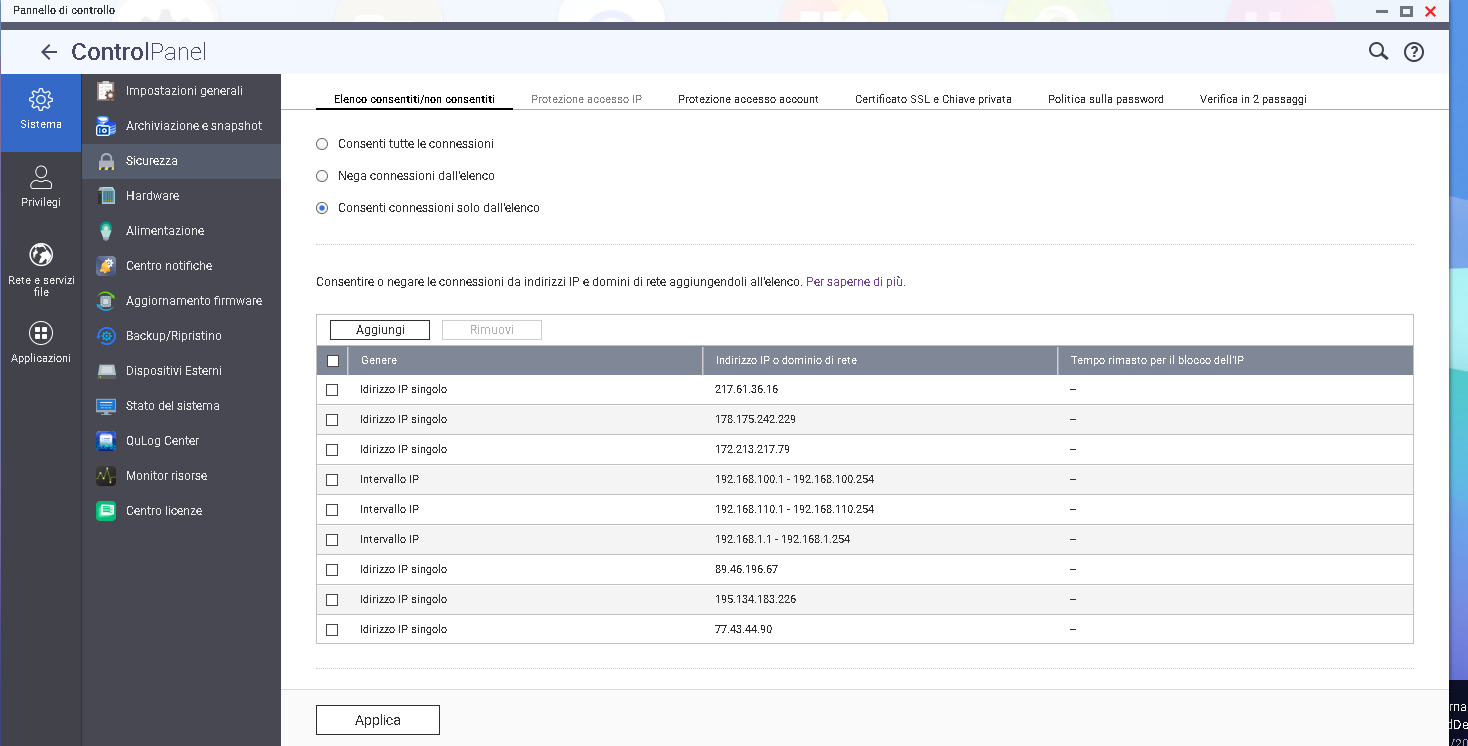Click the Stato del sistema monitor icon
The height and width of the screenshot is (746, 1468).
(x=106, y=406)
